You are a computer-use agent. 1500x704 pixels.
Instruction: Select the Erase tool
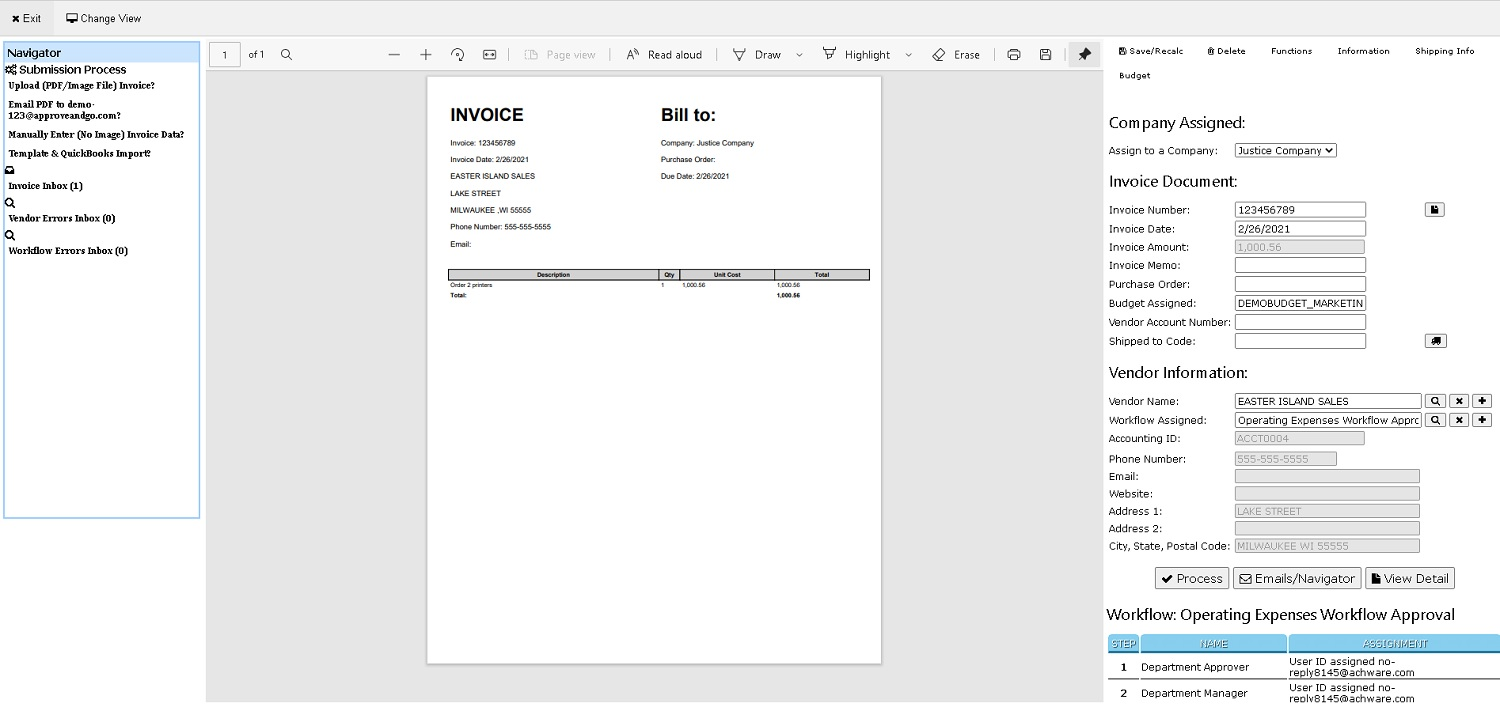(x=956, y=55)
